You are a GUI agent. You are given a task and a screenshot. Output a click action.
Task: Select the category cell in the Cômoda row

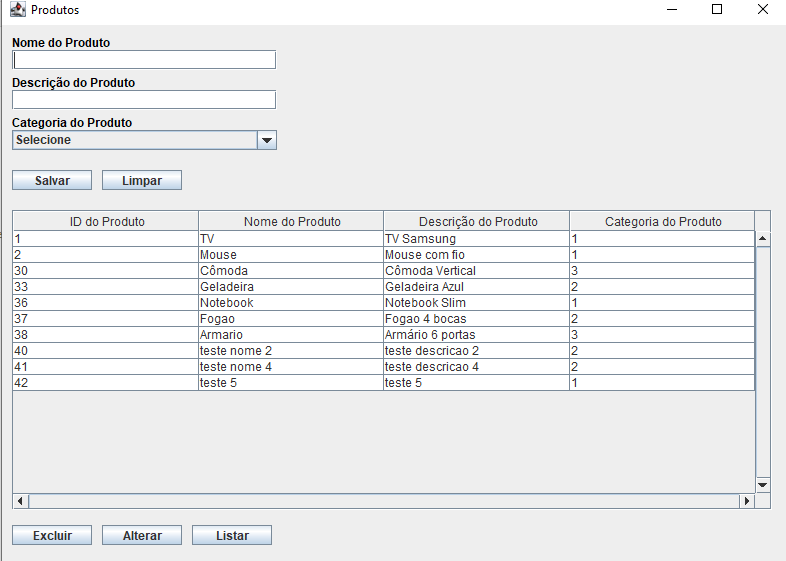click(x=662, y=271)
